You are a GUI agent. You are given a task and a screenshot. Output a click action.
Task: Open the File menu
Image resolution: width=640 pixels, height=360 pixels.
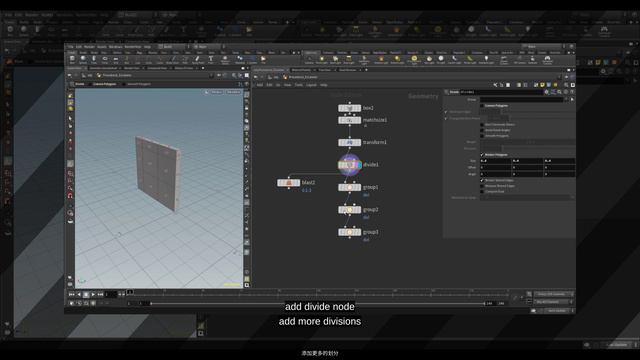[x=71, y=47]
